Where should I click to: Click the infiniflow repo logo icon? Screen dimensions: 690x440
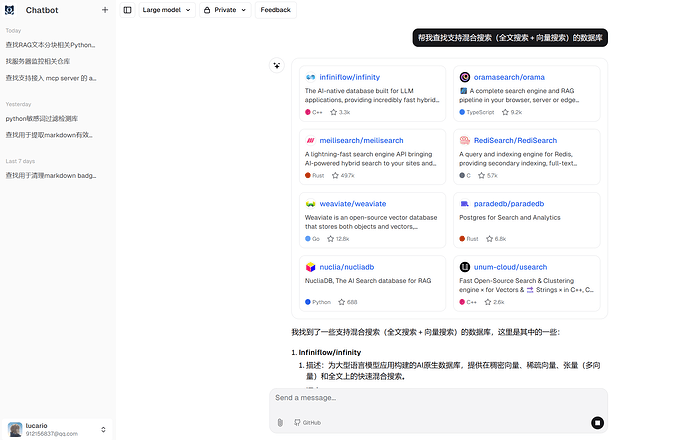310,77
